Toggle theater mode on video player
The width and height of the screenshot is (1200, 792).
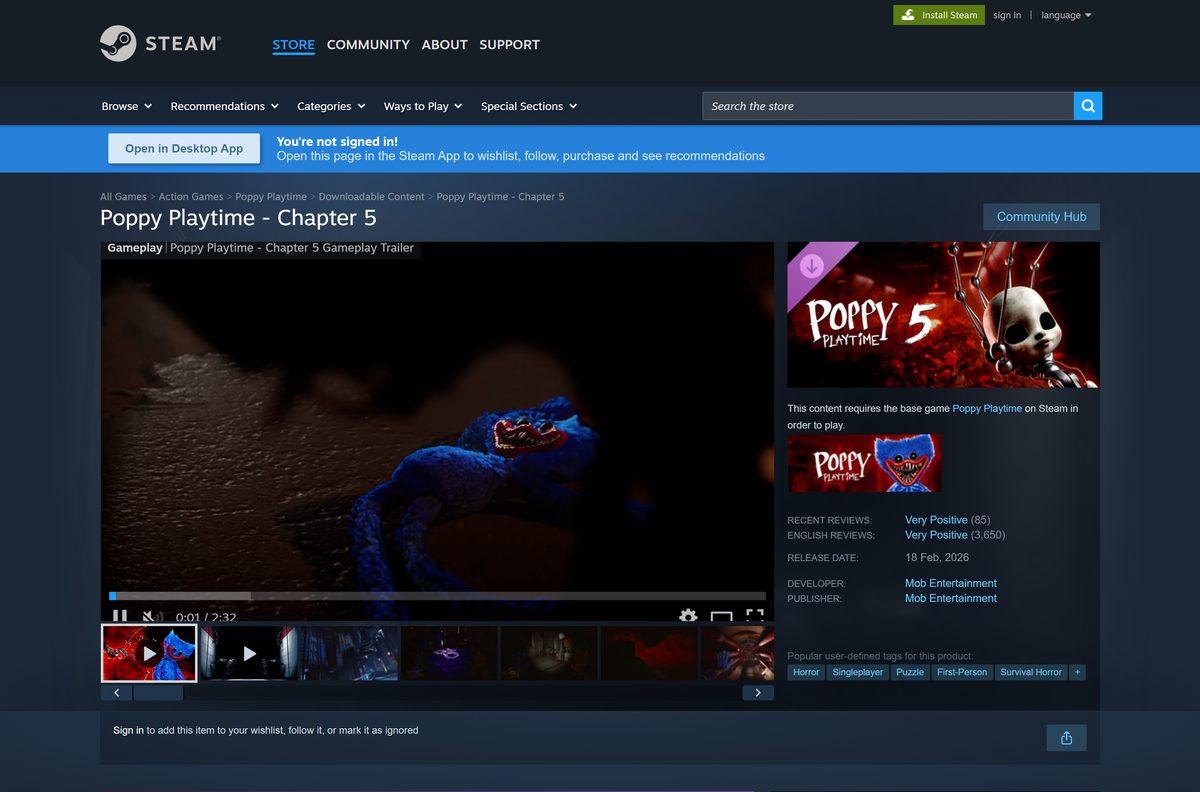[x=722, y=617]
